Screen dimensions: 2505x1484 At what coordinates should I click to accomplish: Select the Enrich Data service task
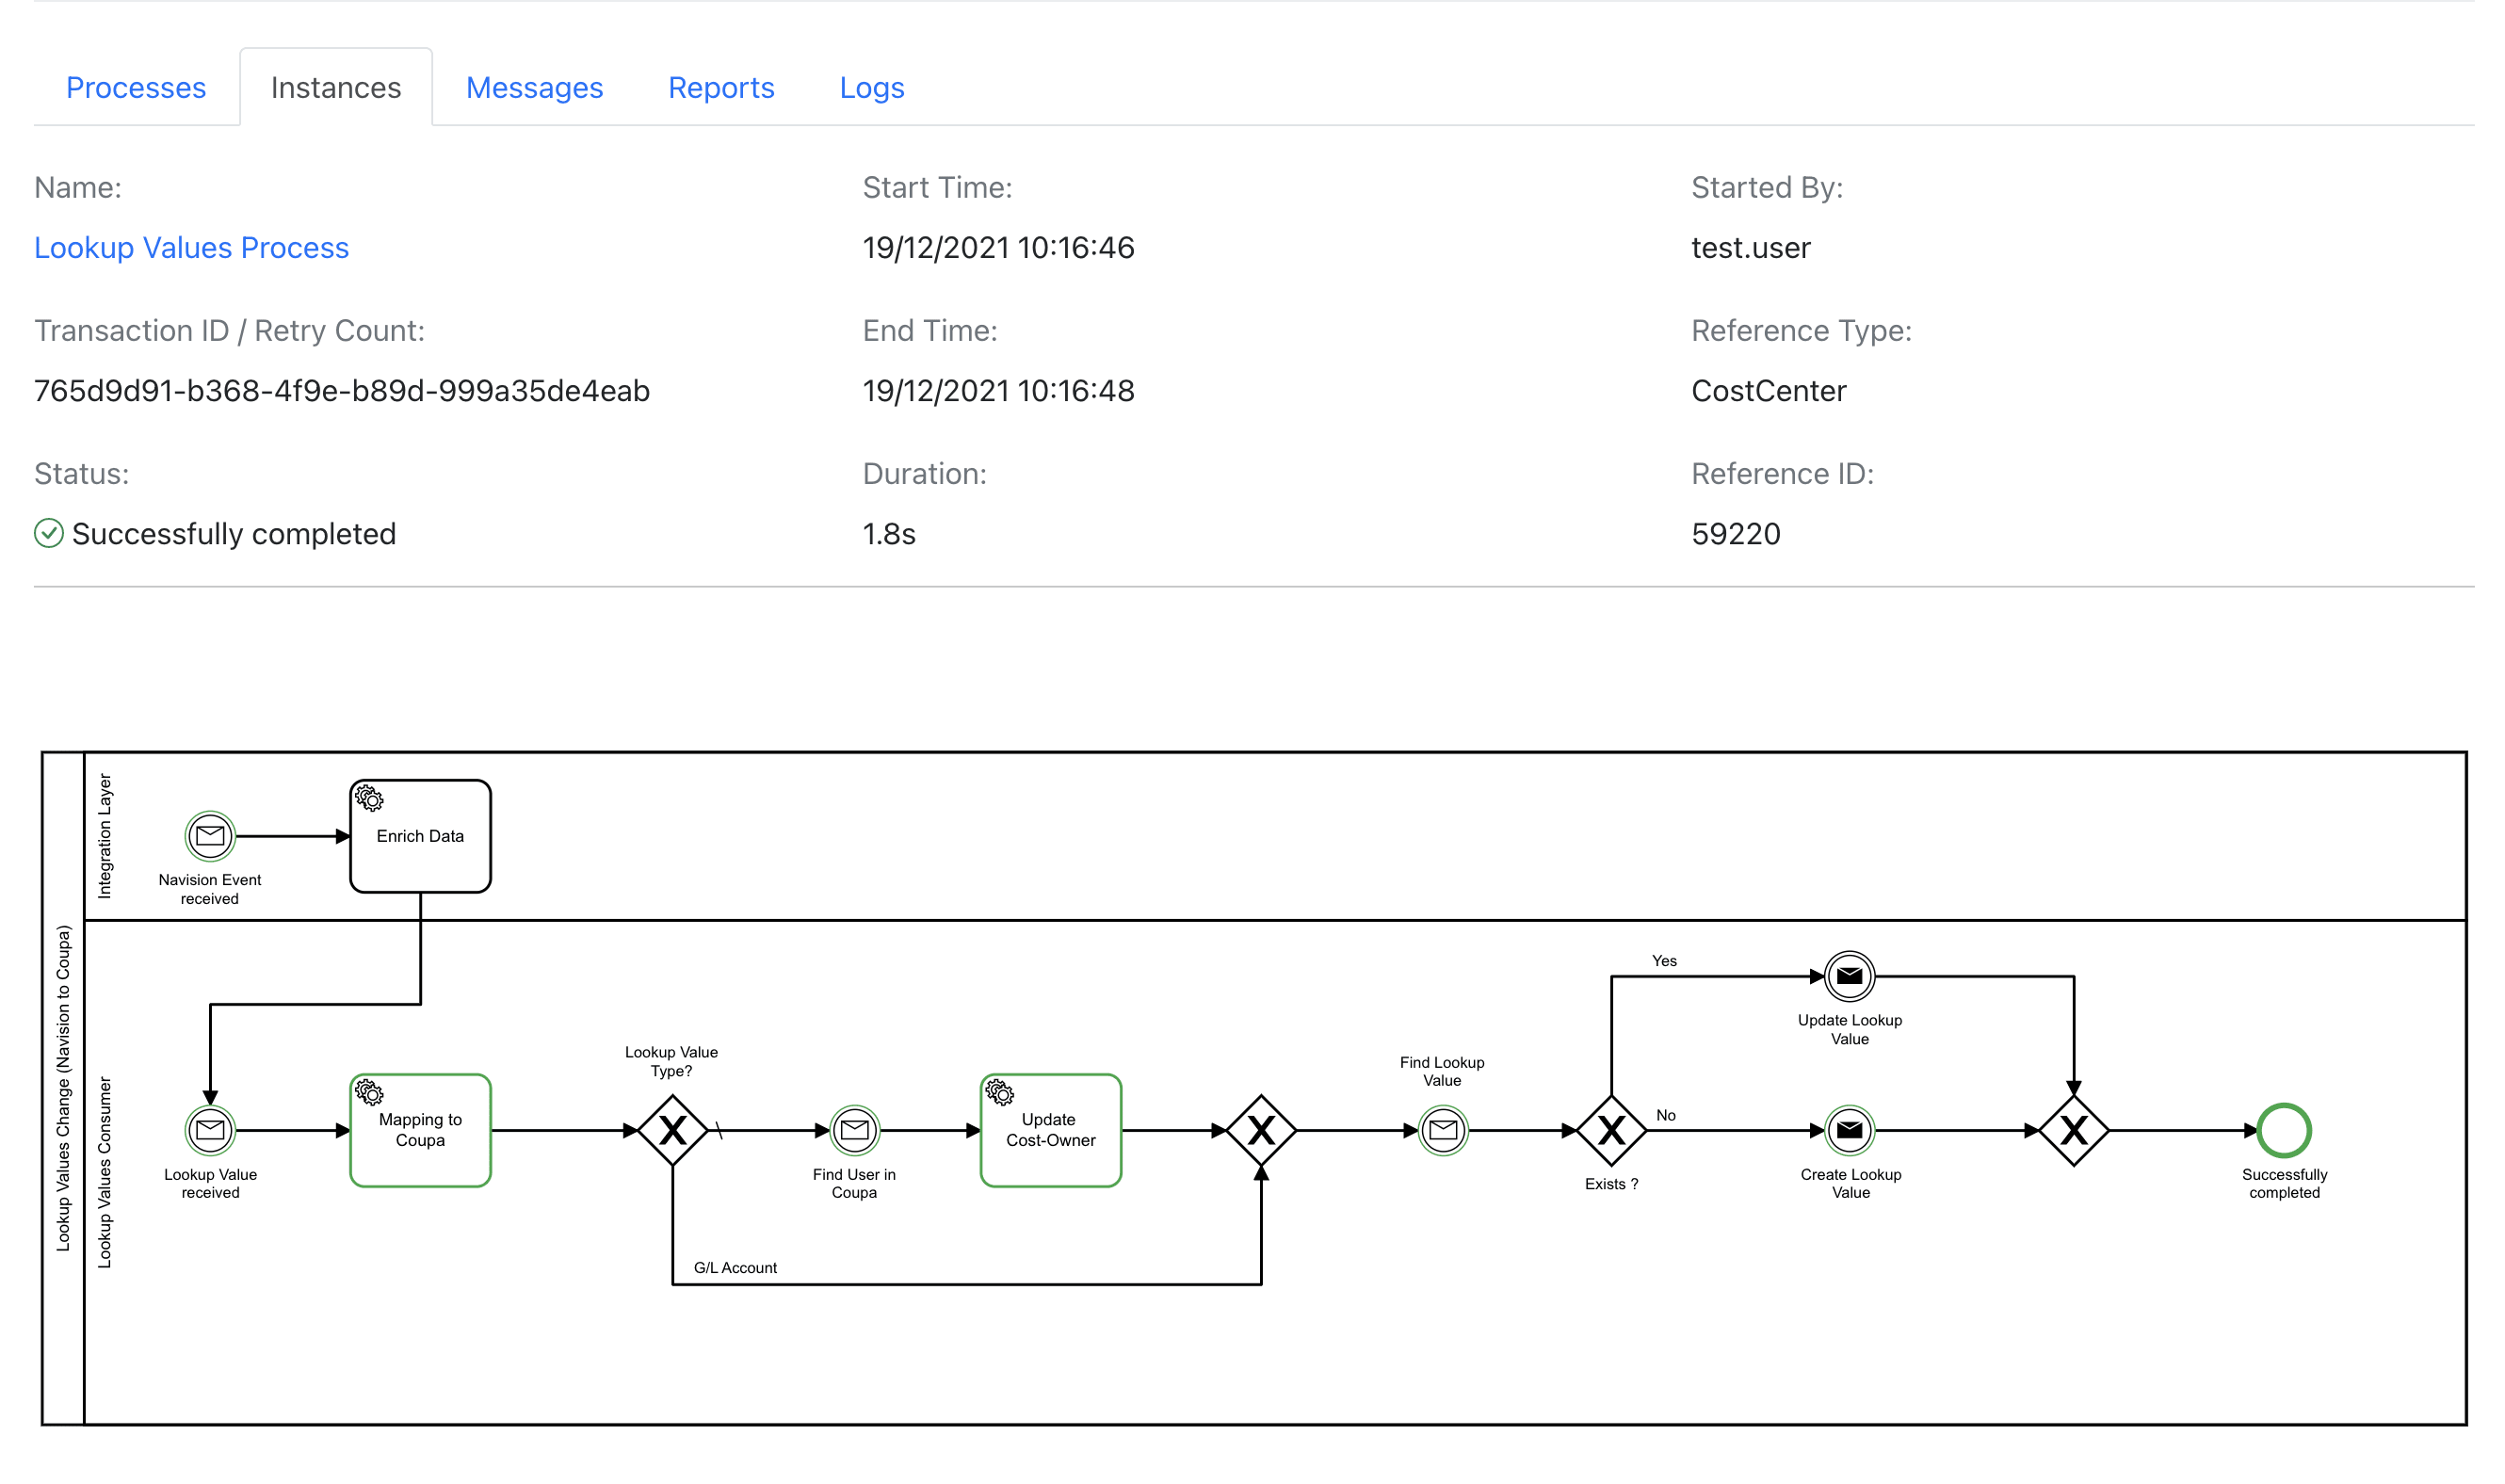pos(419,836)
